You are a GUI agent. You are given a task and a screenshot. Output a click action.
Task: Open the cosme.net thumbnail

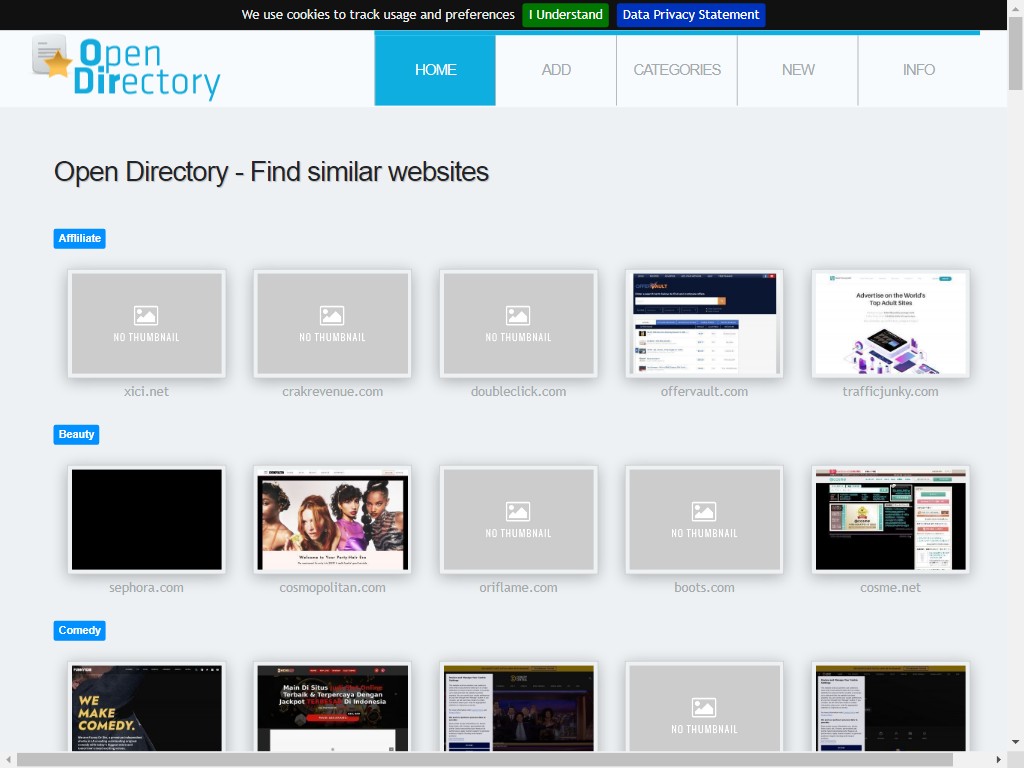click(890, 519)
